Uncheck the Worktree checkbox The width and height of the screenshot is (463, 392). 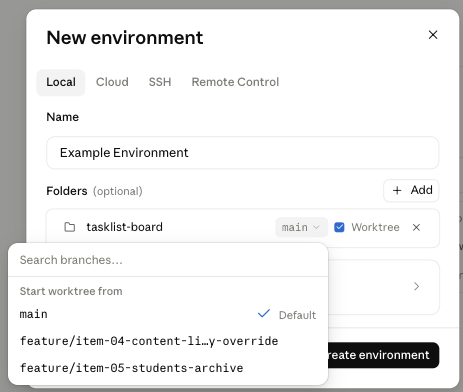point(339,227)
